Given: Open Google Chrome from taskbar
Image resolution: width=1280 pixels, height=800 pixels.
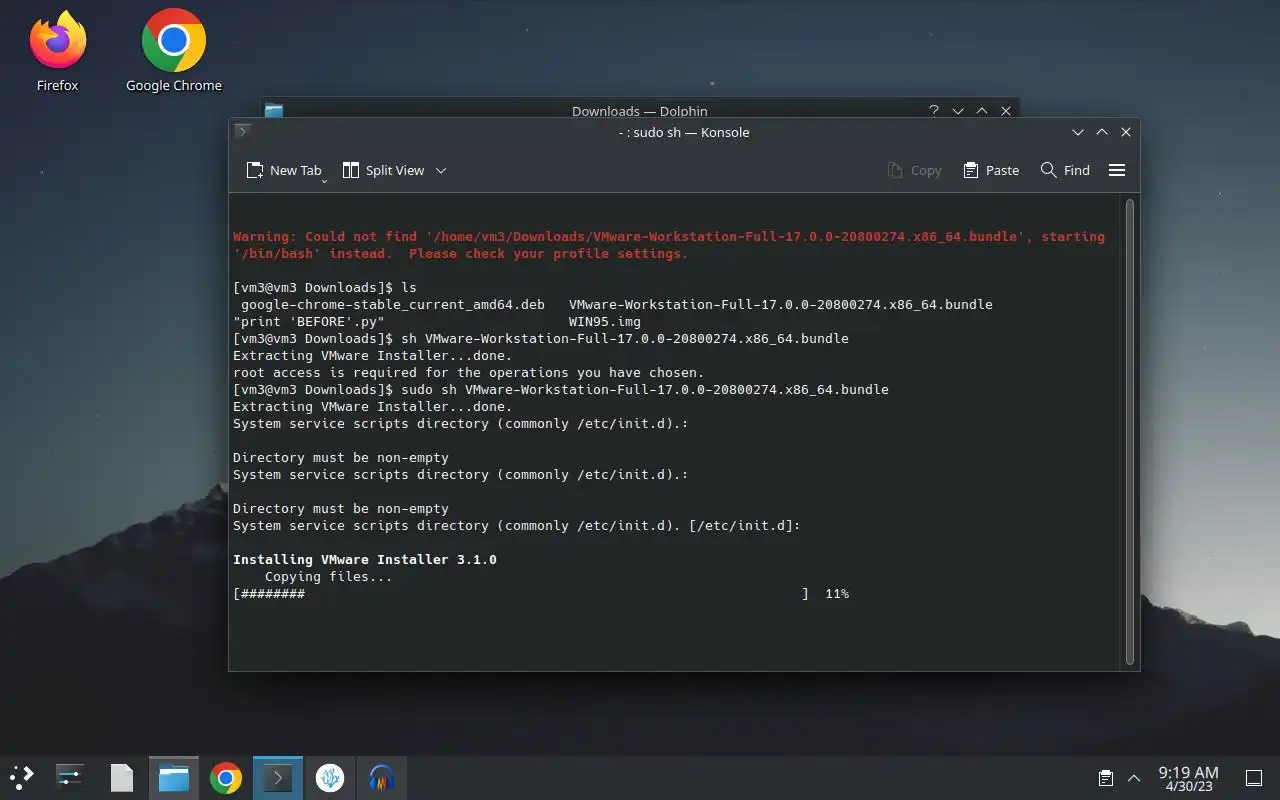Looking at the screenshot, I should pyautogui.click(x=226, y=777).
